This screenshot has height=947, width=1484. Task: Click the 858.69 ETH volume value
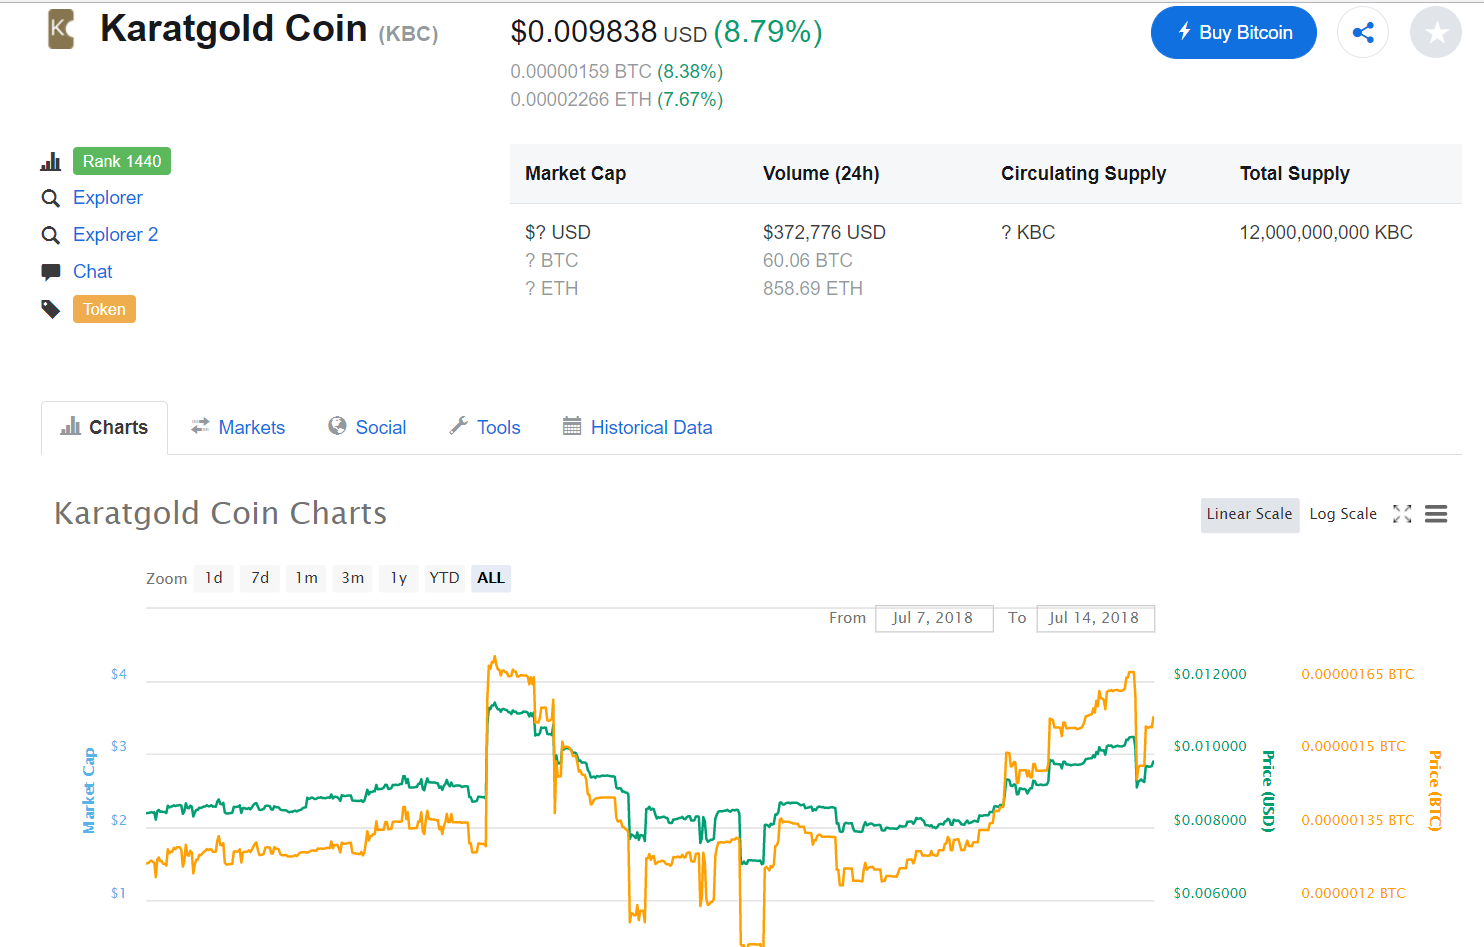813,289
